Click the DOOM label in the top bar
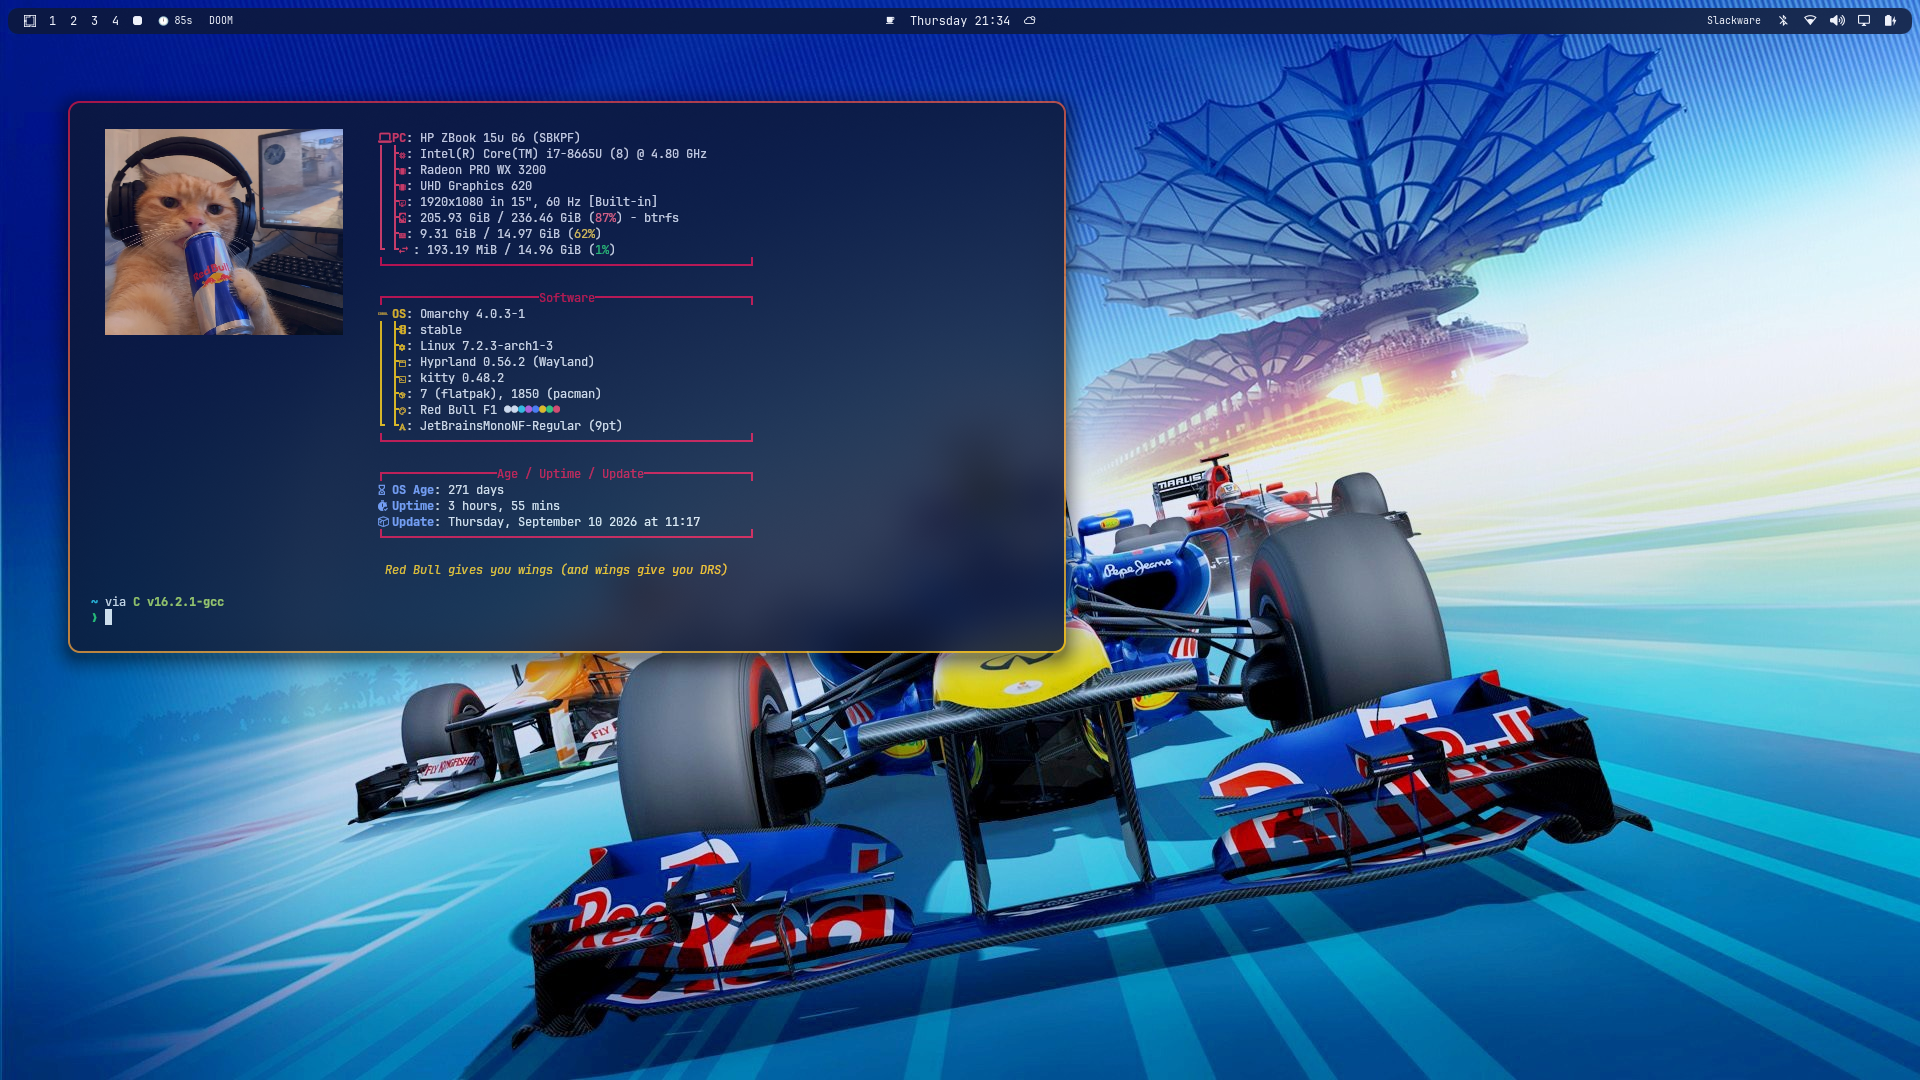Image resolution: width=1920 pixels, height=1080 pixels. click(221, 21)
